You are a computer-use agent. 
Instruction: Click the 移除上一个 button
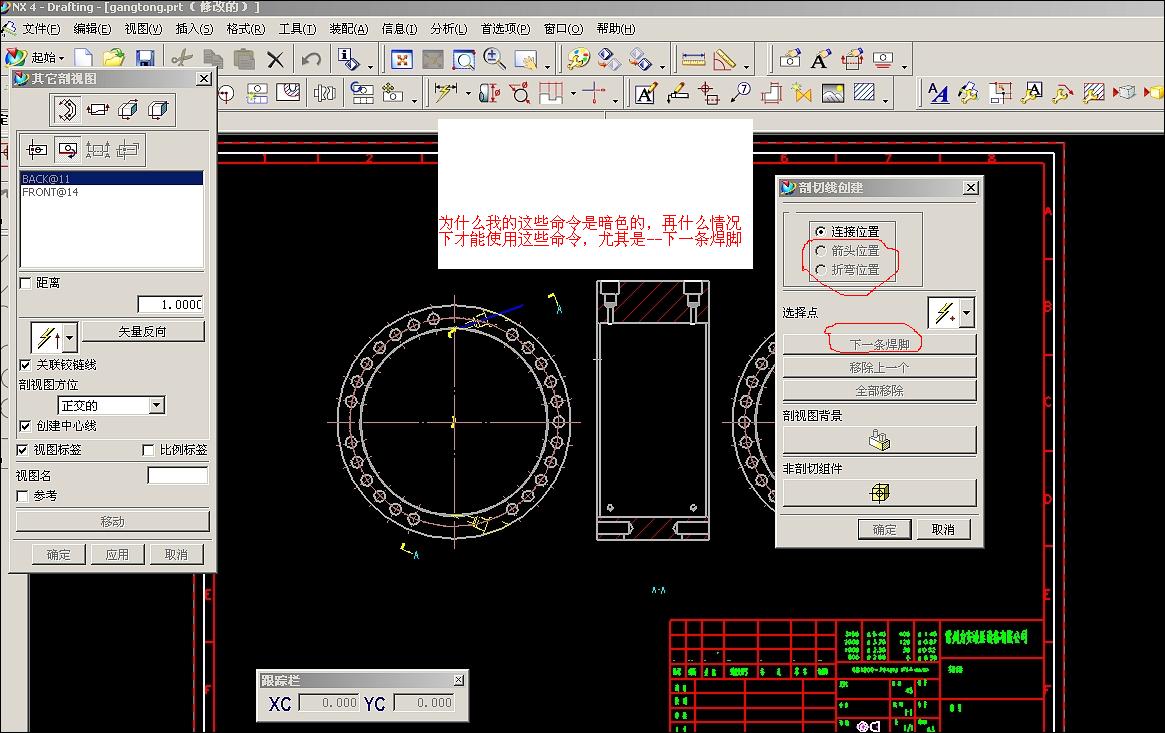(x=879, y=368)
